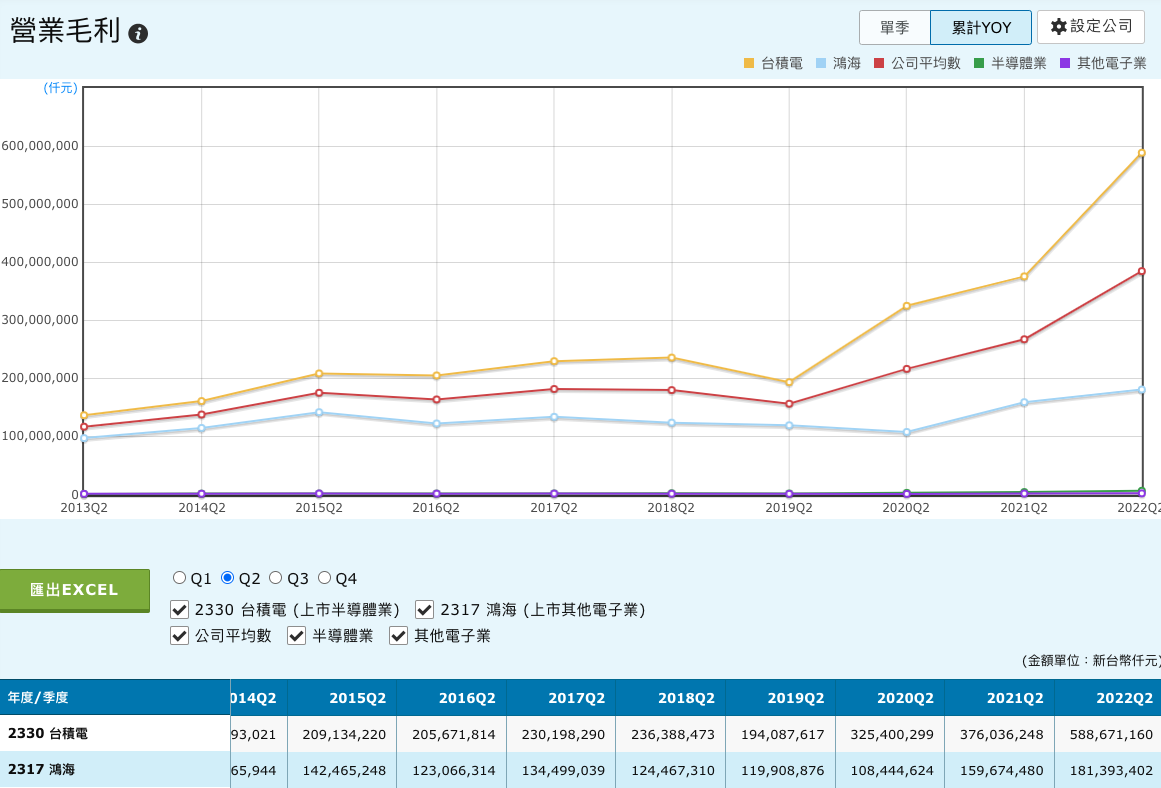Click cell value 181,393,402
The image size is (1161, 788).
(1111, 770)
